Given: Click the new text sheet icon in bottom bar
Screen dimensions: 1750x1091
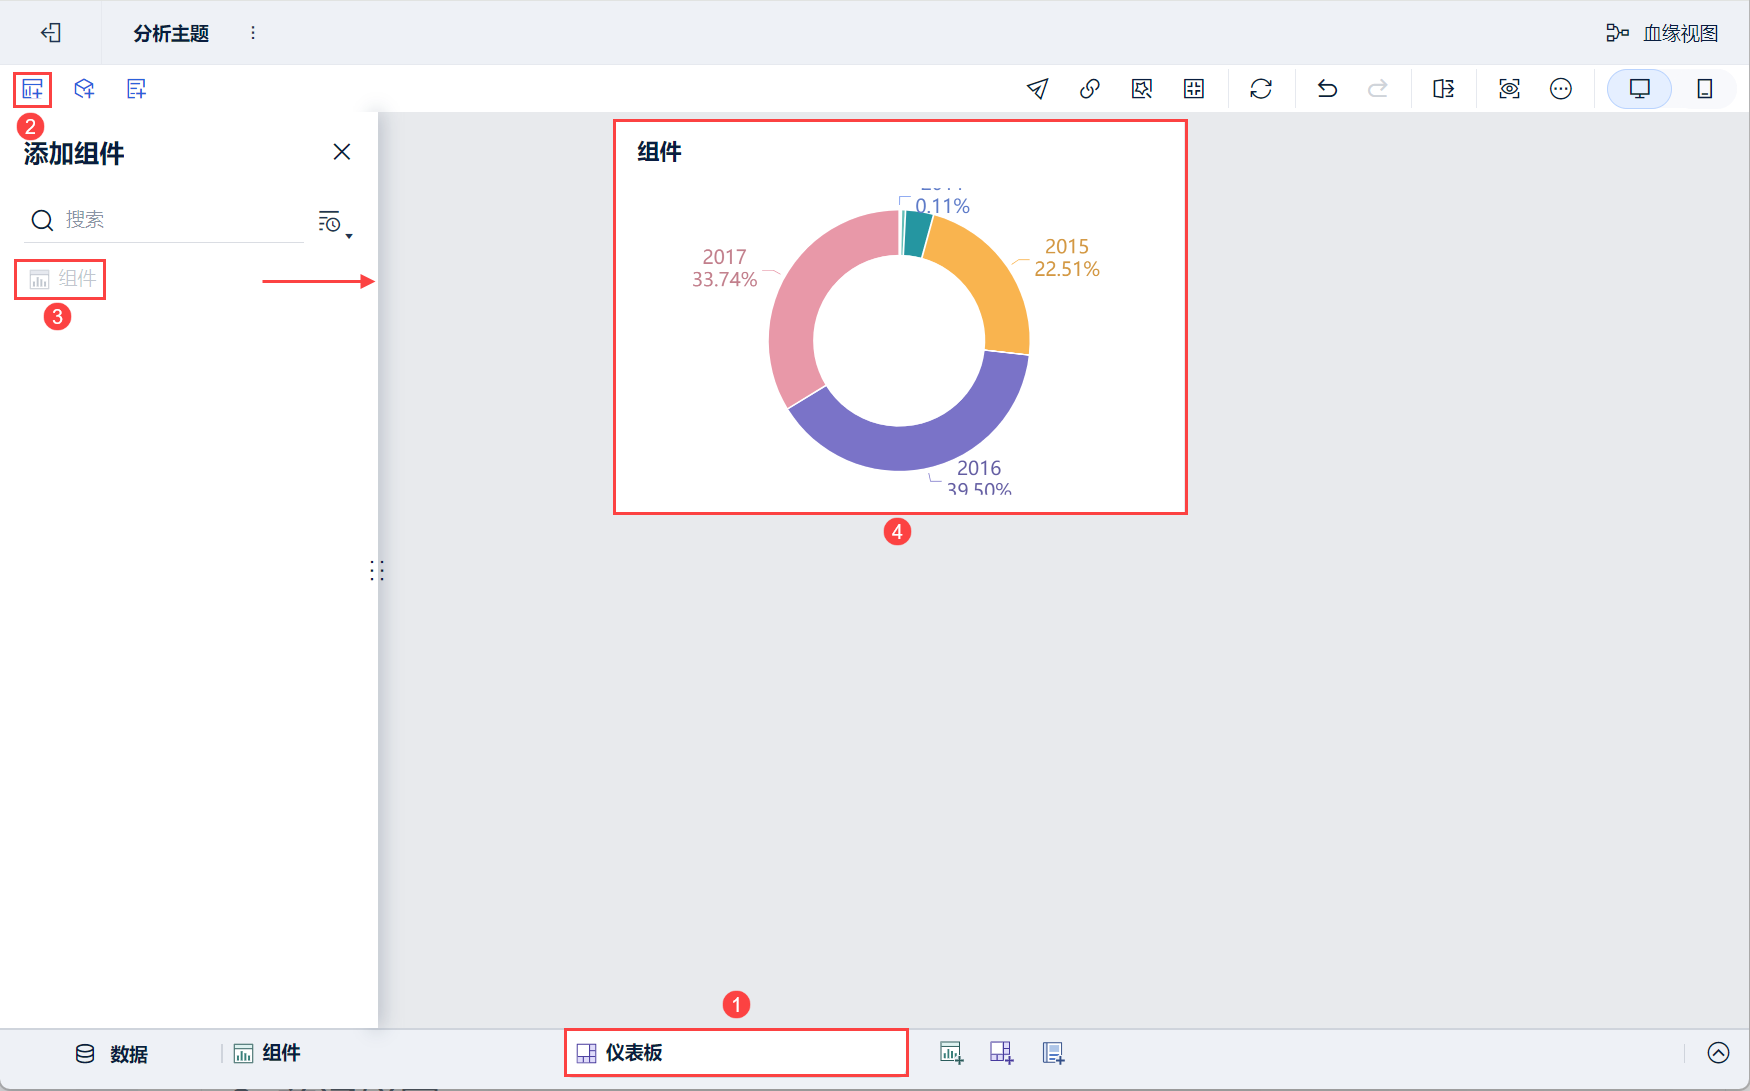Looking at the screenshot, I should click(1053, 1053).
